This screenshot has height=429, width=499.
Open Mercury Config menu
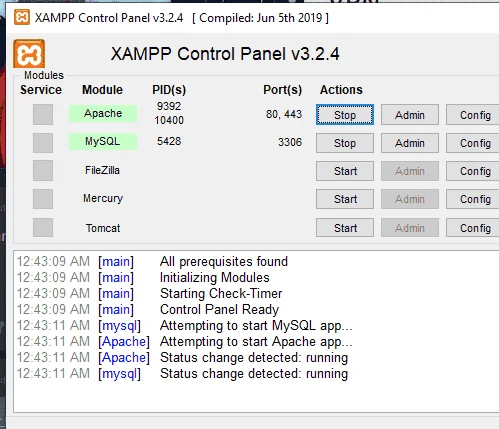pos(473,199)
